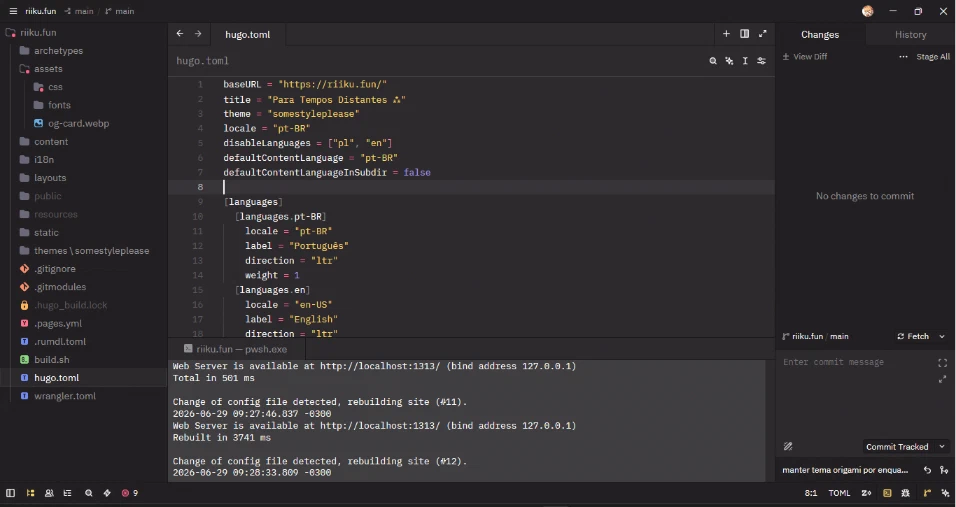Open wrangler.toml in the project tree

pos(65,396)
